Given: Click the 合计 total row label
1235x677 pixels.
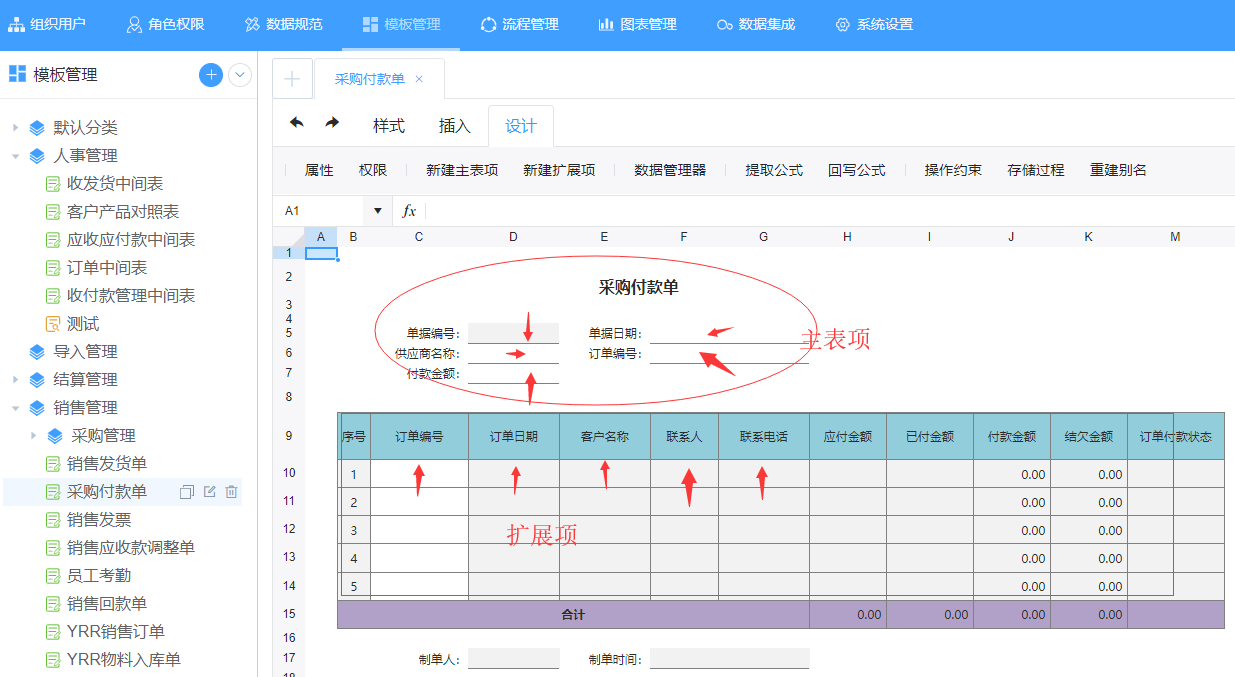Looking at the screenshot, I should point(573,615).
